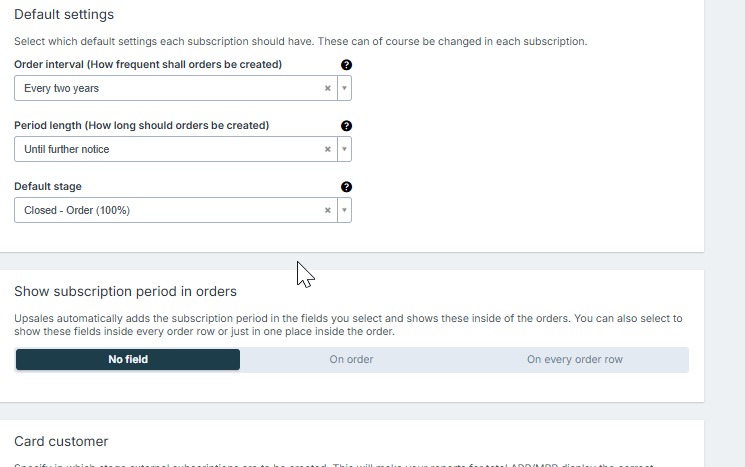Open help icon for Default stage
This screenshot has height=467, width=745.
coord(346,187)
